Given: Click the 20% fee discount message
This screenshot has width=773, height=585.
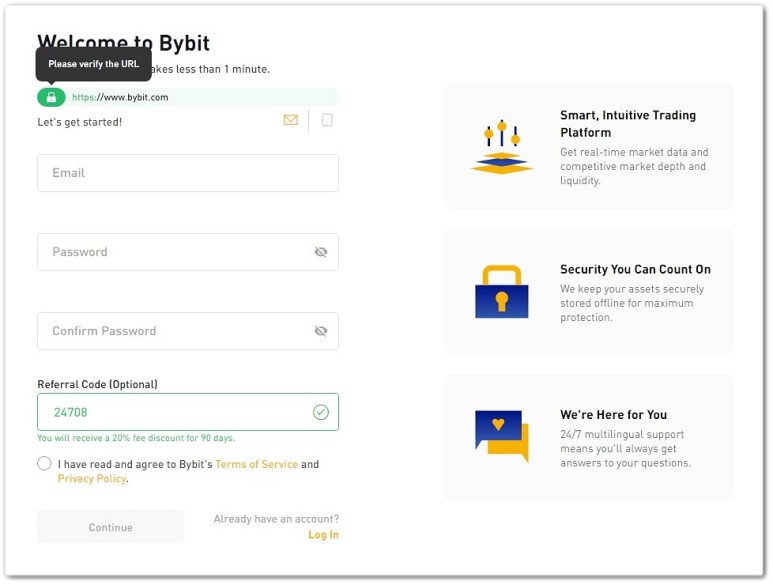Looking at the screenshot, I should (x=136, y=438).
